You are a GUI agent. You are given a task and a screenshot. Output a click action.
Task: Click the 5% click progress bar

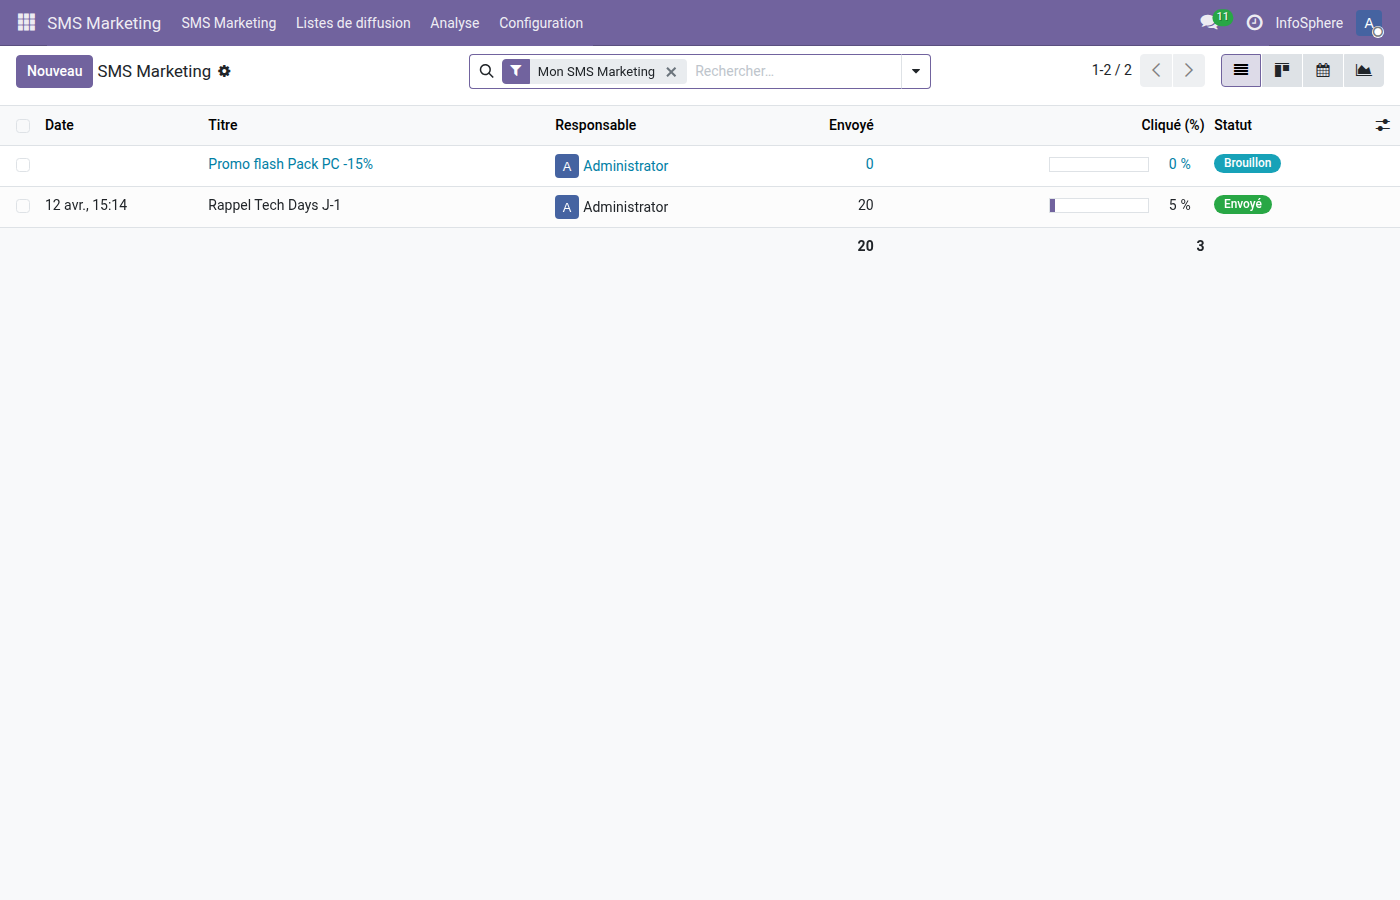[x=1099, y=204]
